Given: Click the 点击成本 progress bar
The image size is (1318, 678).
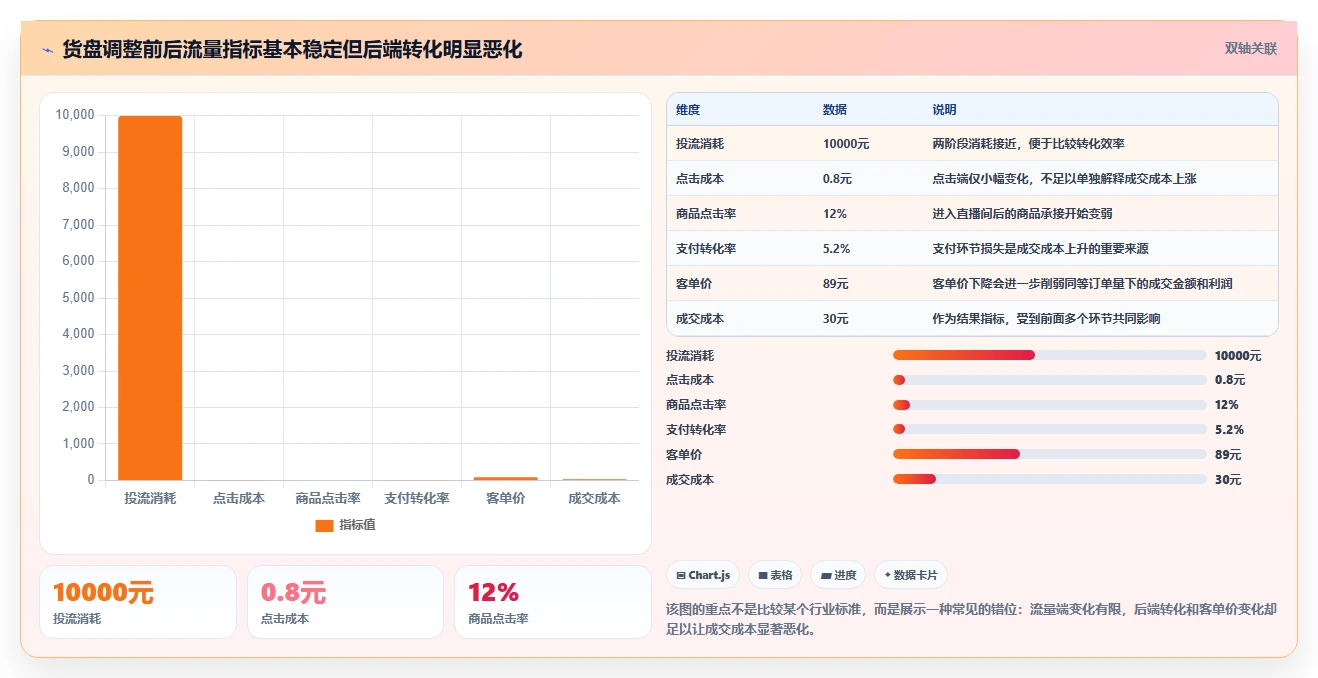Looking at the screenshot, I should [x=1049, y=380].
